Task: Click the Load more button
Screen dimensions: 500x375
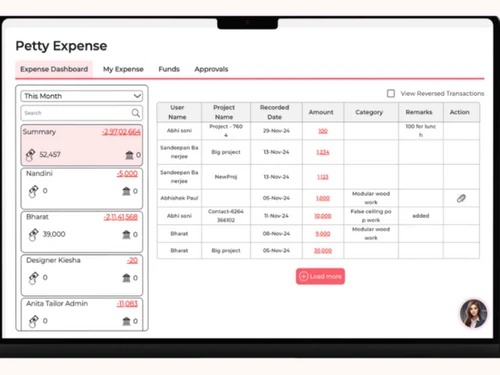Action: [x=320, y=276]
